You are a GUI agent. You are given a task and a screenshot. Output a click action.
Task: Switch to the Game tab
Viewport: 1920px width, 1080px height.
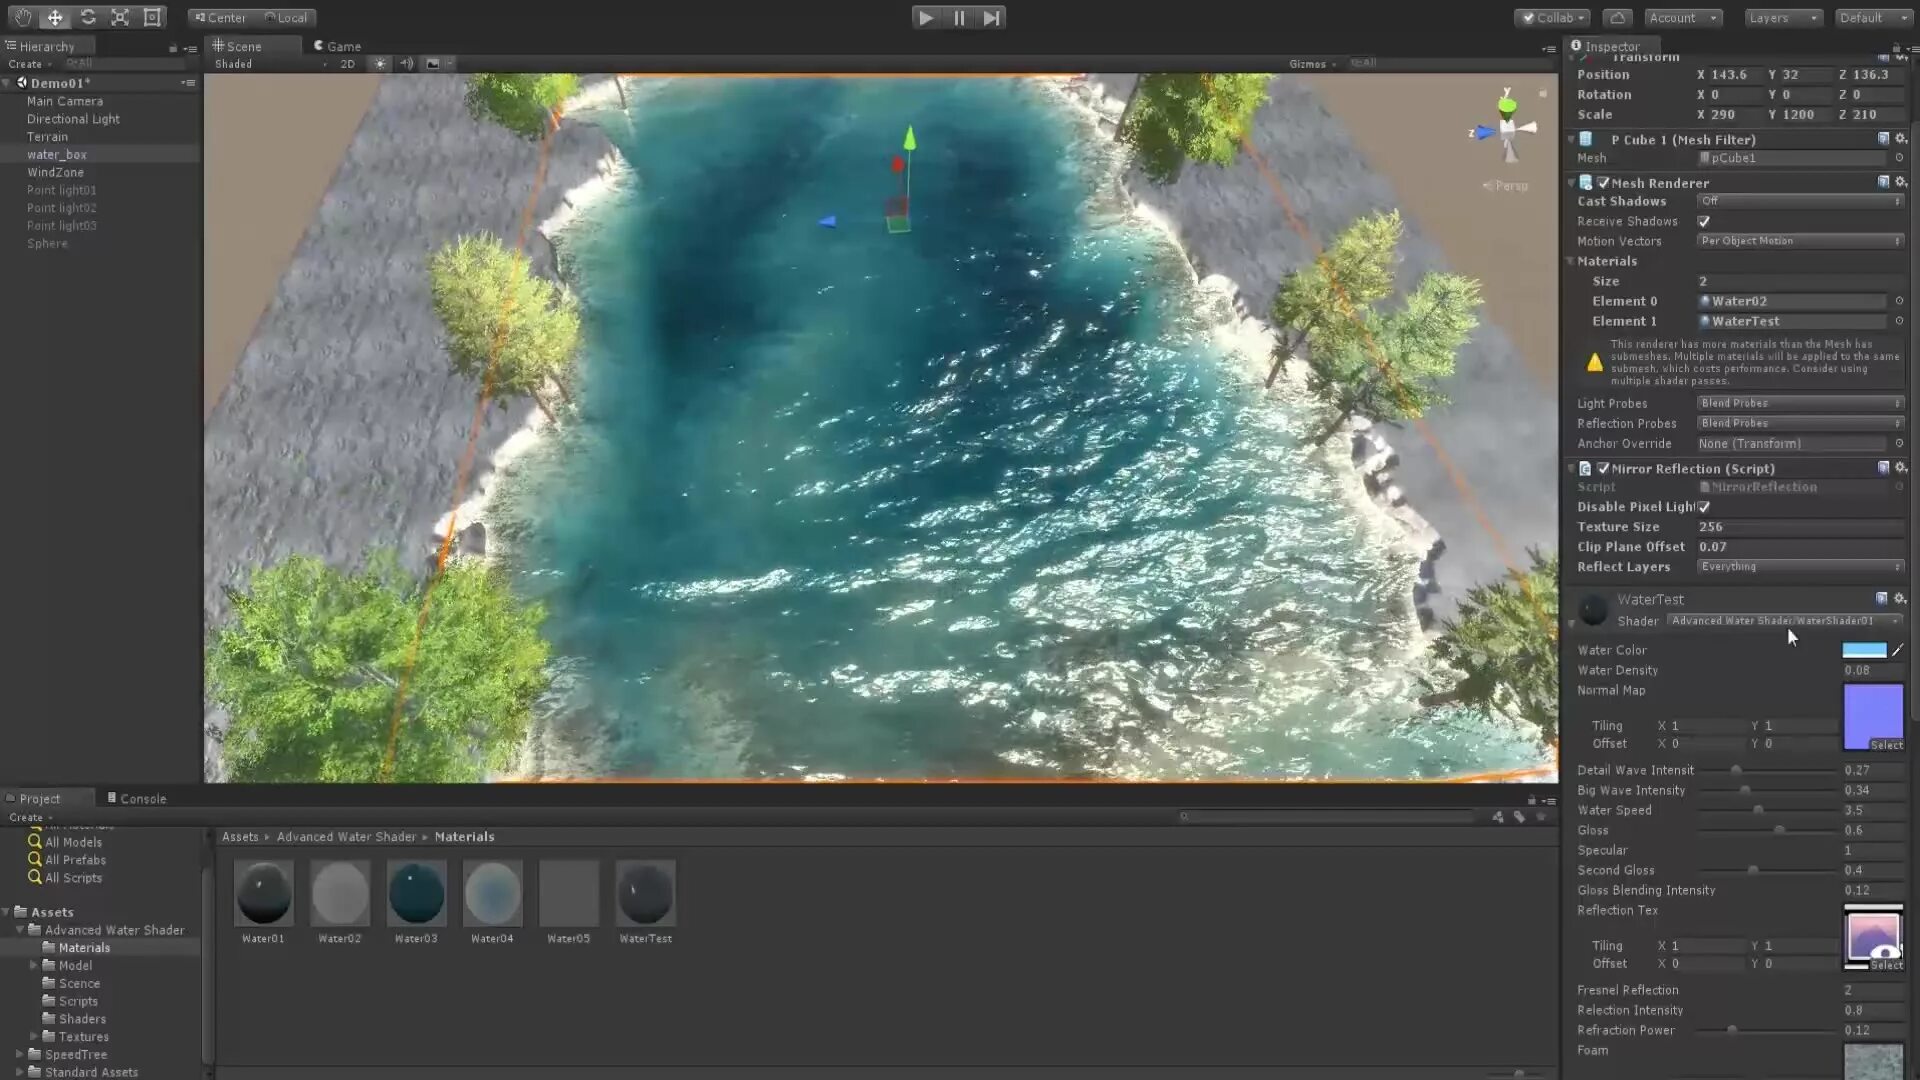(x=337, y=46)
